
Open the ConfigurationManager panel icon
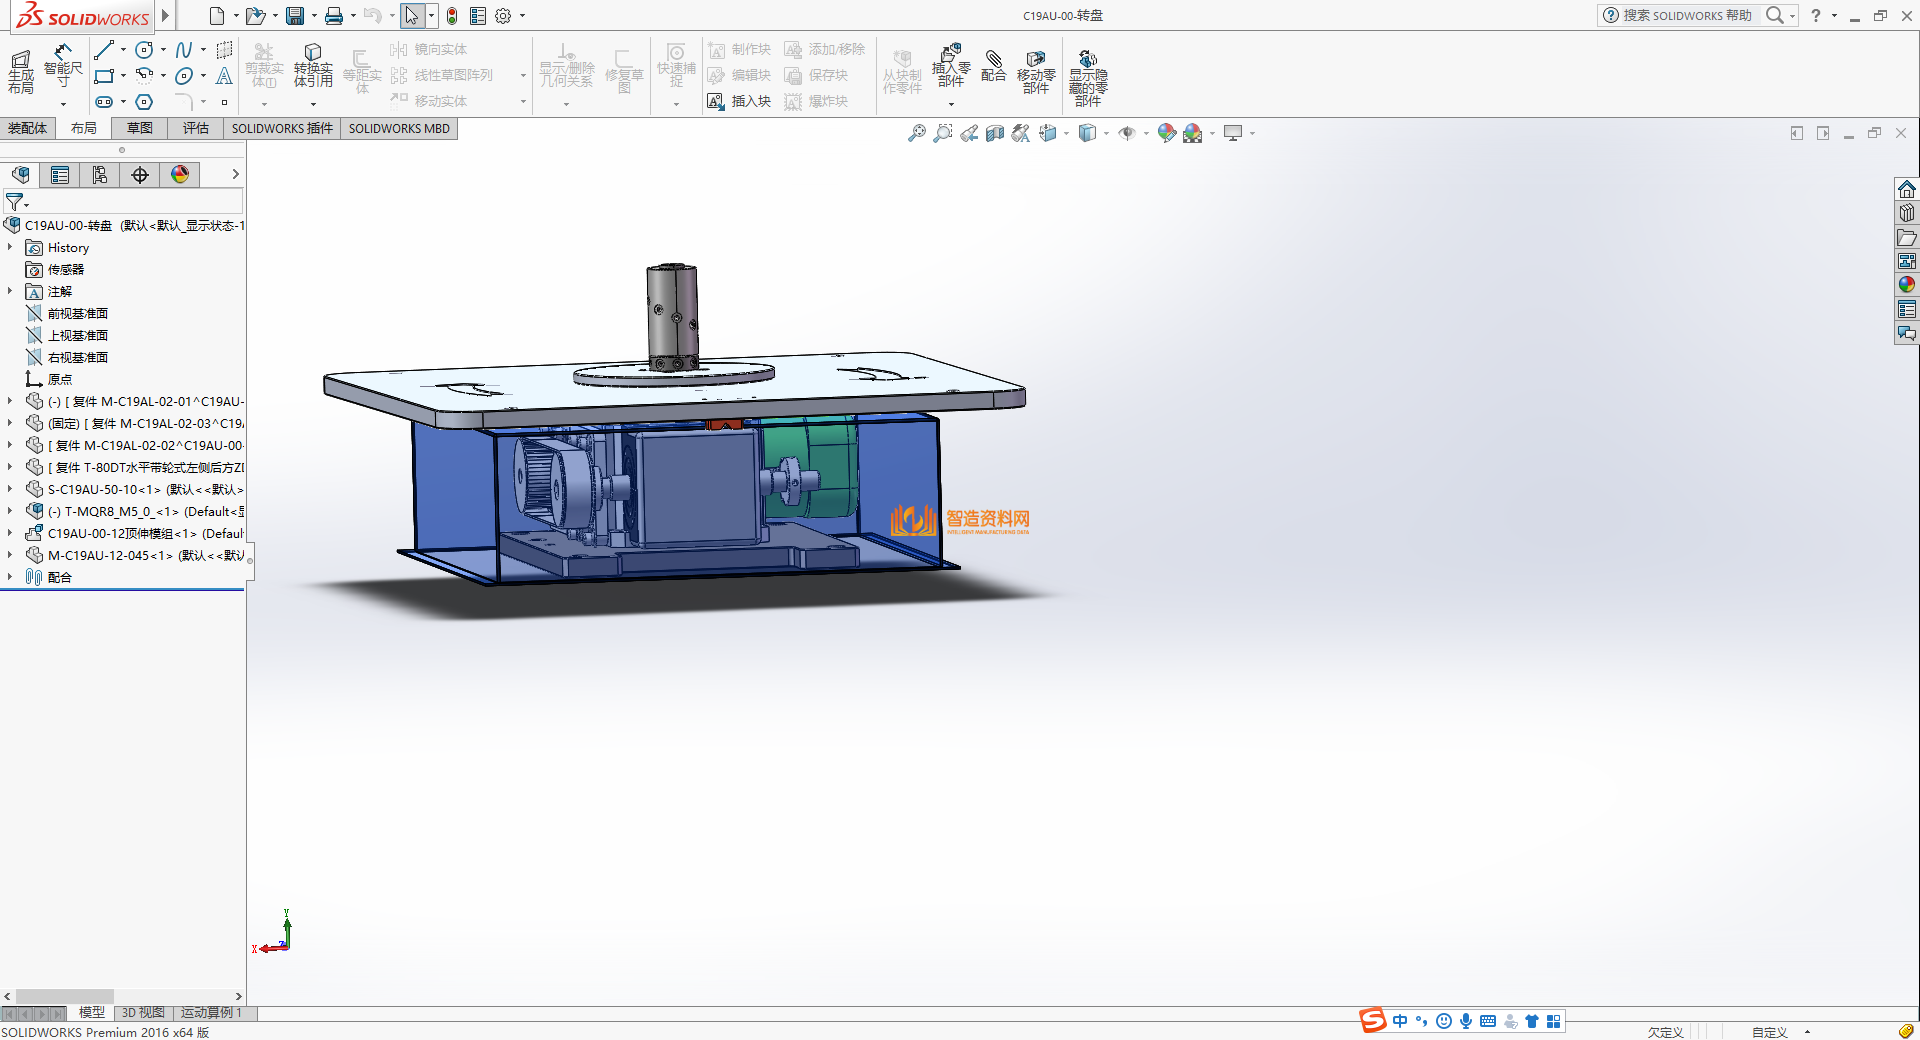point(100,175)
